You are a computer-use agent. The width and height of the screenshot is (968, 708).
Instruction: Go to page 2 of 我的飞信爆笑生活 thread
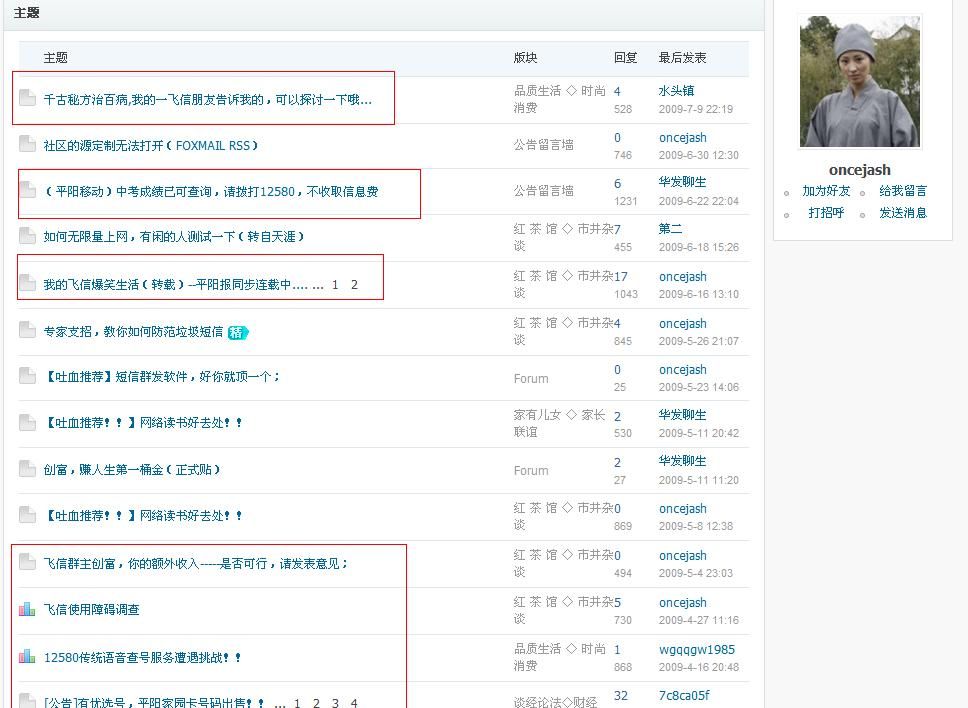[354, 285]
